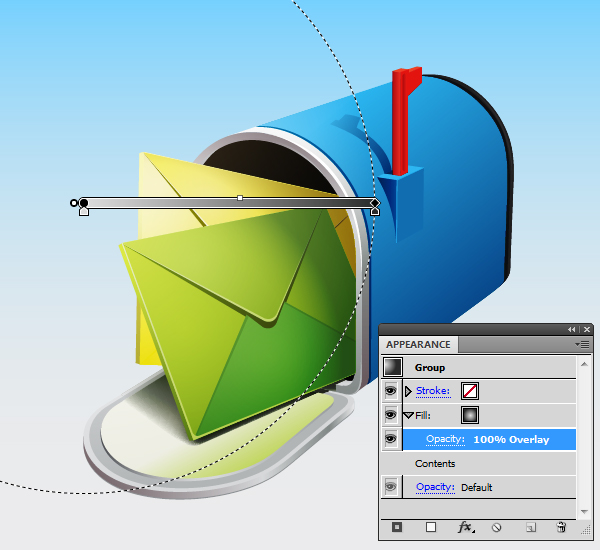
Task: Expand the Stroke attribute triangle
Action: tap(407, 391)
